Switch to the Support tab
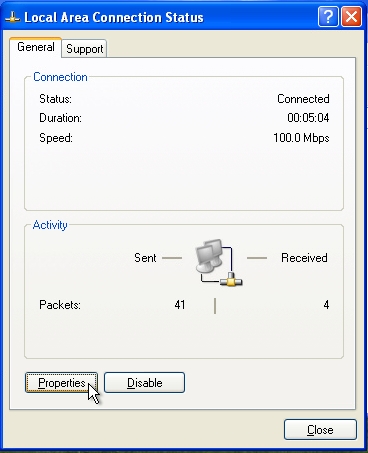 point(84,49)
